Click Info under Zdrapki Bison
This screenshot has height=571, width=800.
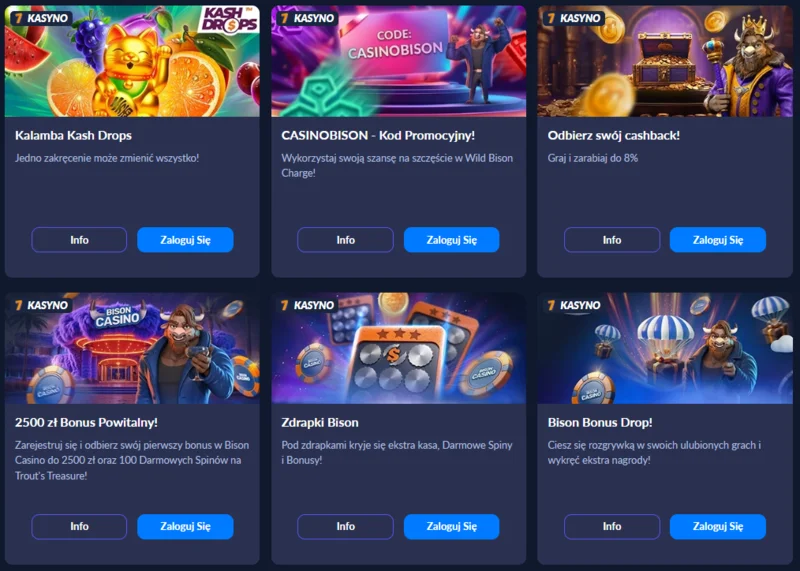pos(345,527)
